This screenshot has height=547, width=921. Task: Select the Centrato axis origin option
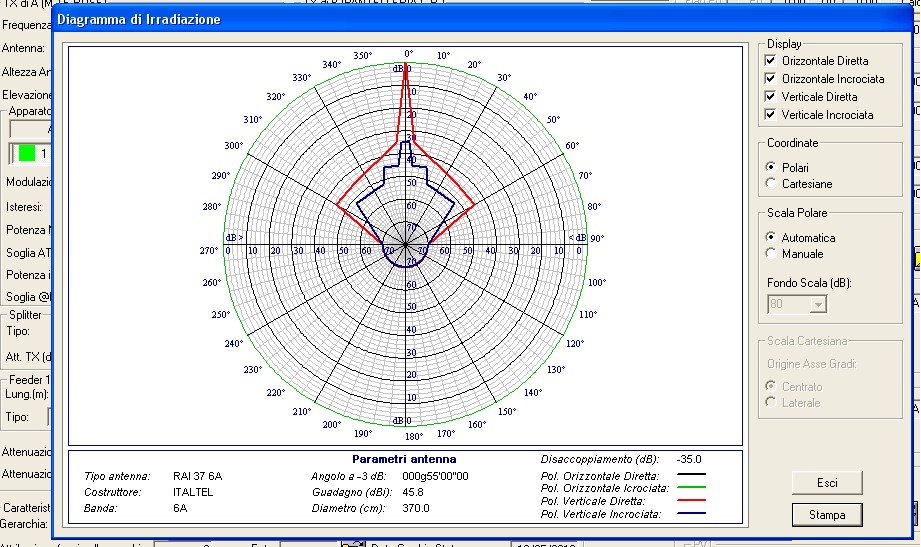coord(770,387)
